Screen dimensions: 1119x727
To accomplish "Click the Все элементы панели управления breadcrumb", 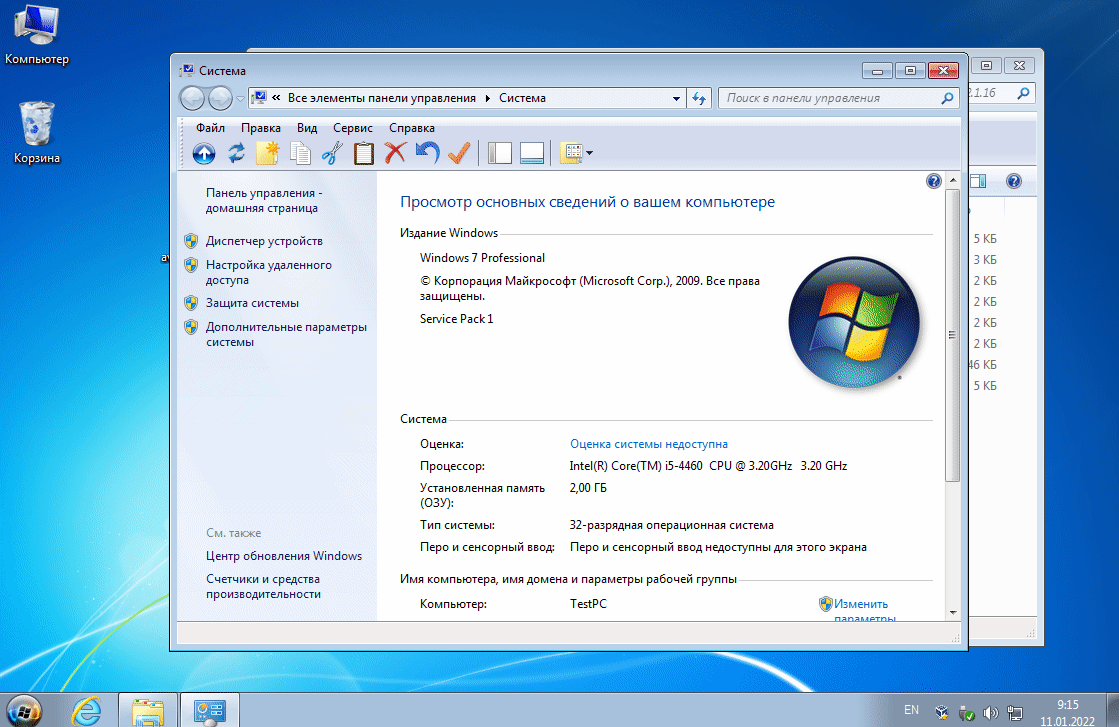I will tap(382, 98).
